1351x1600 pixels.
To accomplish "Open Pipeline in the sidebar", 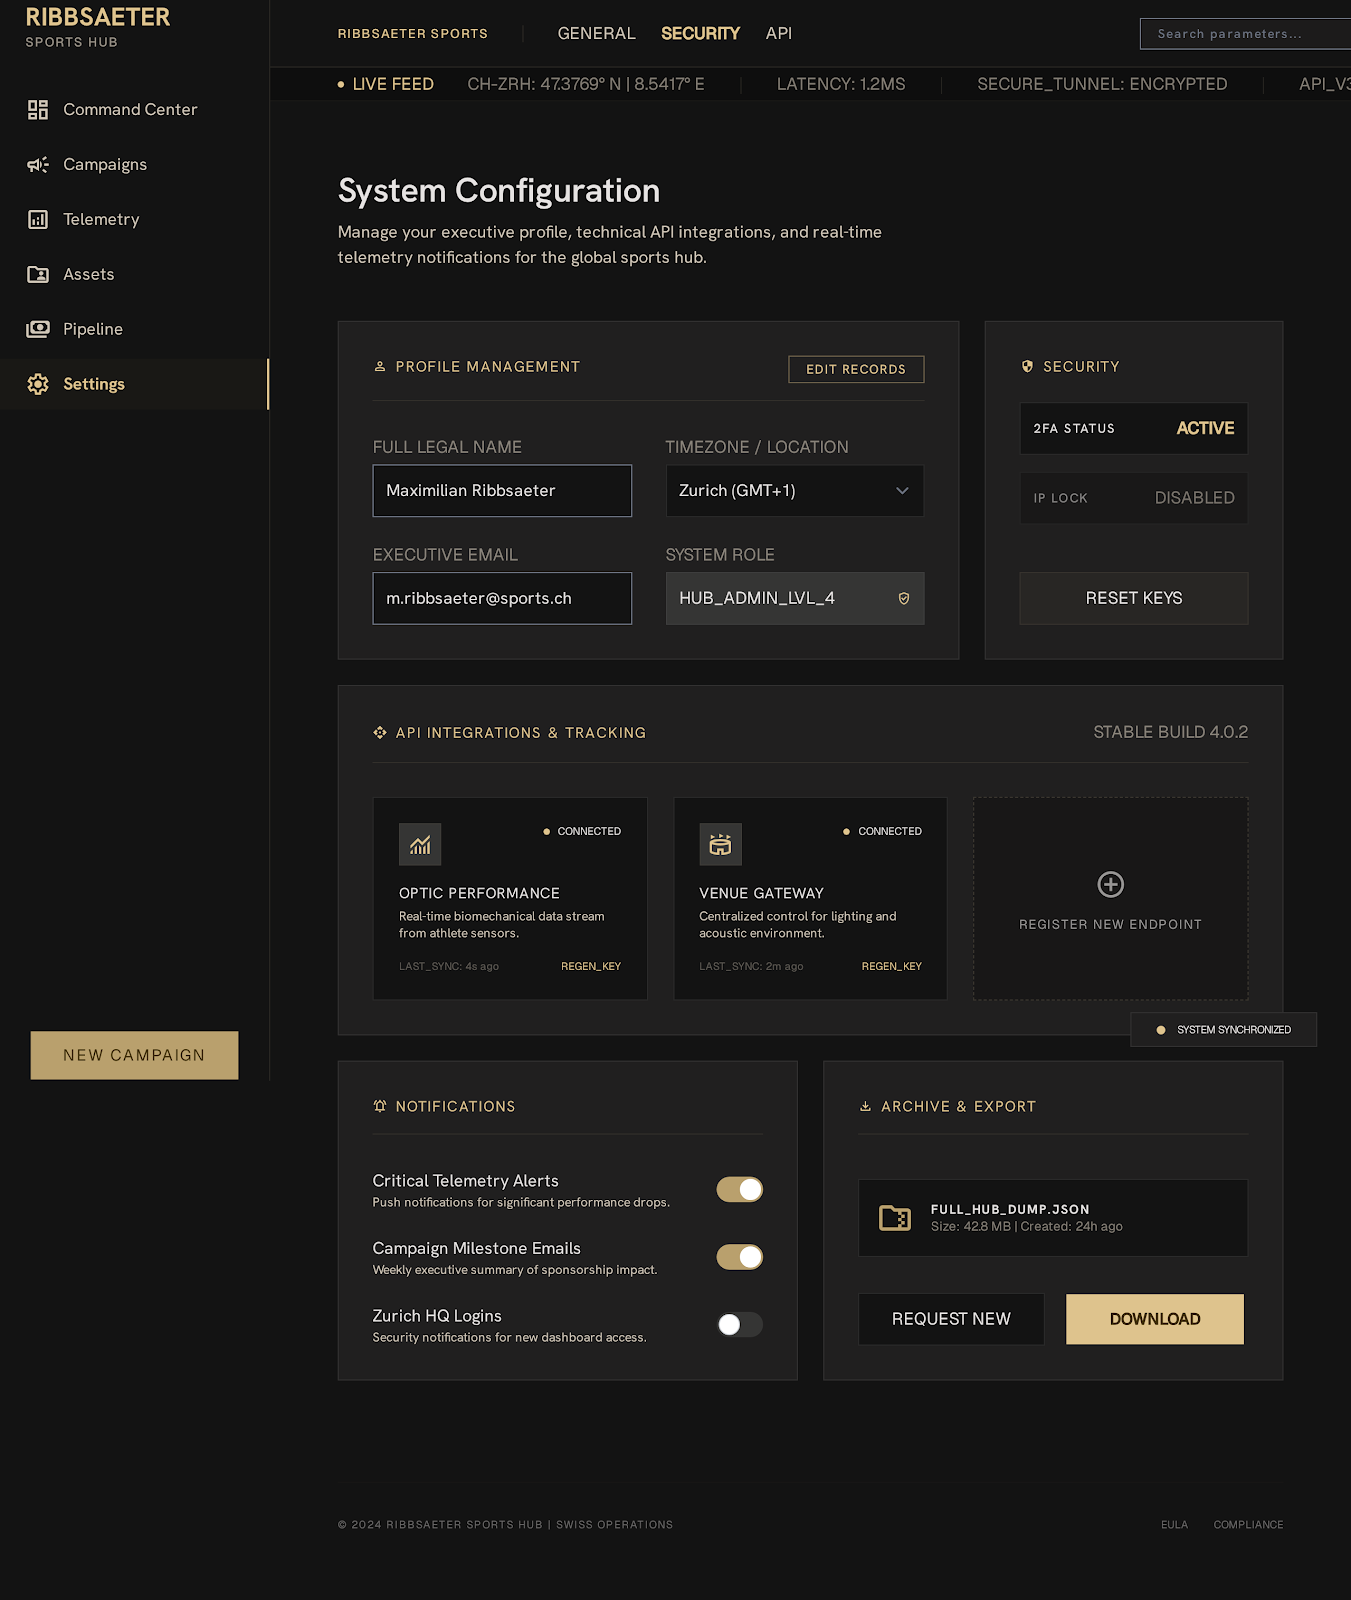I will click(x=134, y=329).
